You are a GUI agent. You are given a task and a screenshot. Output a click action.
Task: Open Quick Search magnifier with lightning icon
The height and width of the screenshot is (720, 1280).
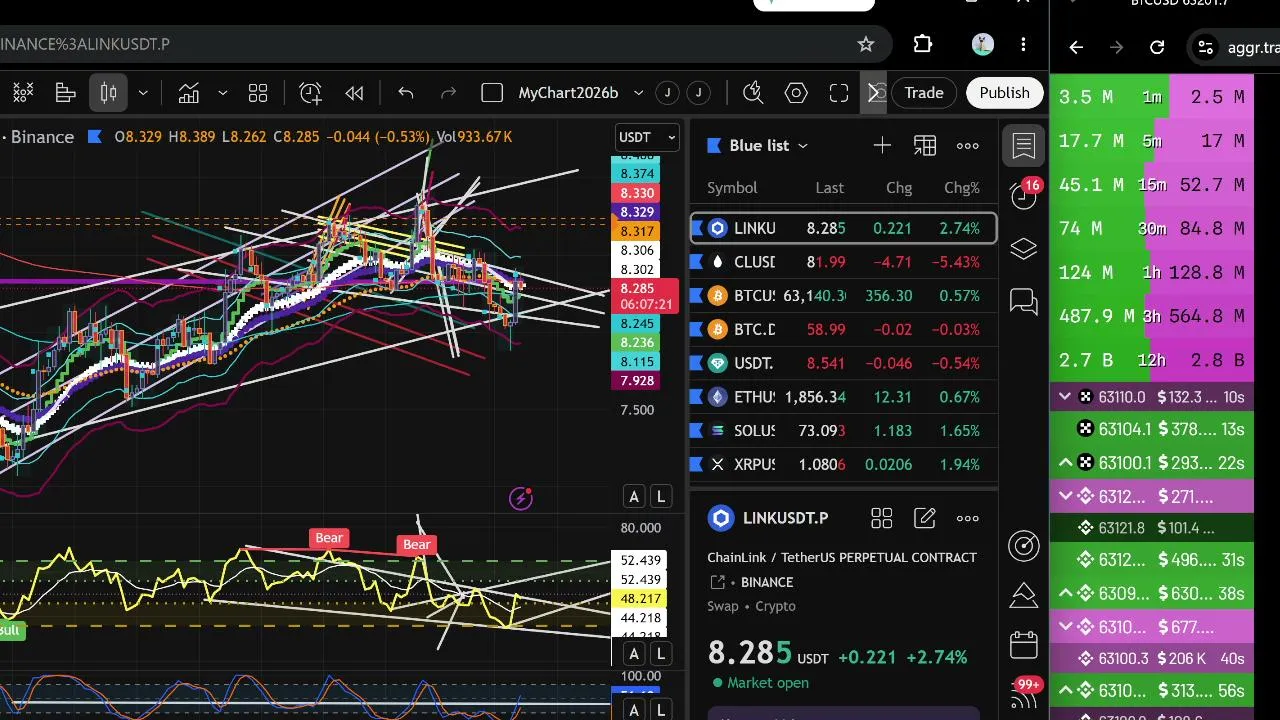(x=754, y=93)
